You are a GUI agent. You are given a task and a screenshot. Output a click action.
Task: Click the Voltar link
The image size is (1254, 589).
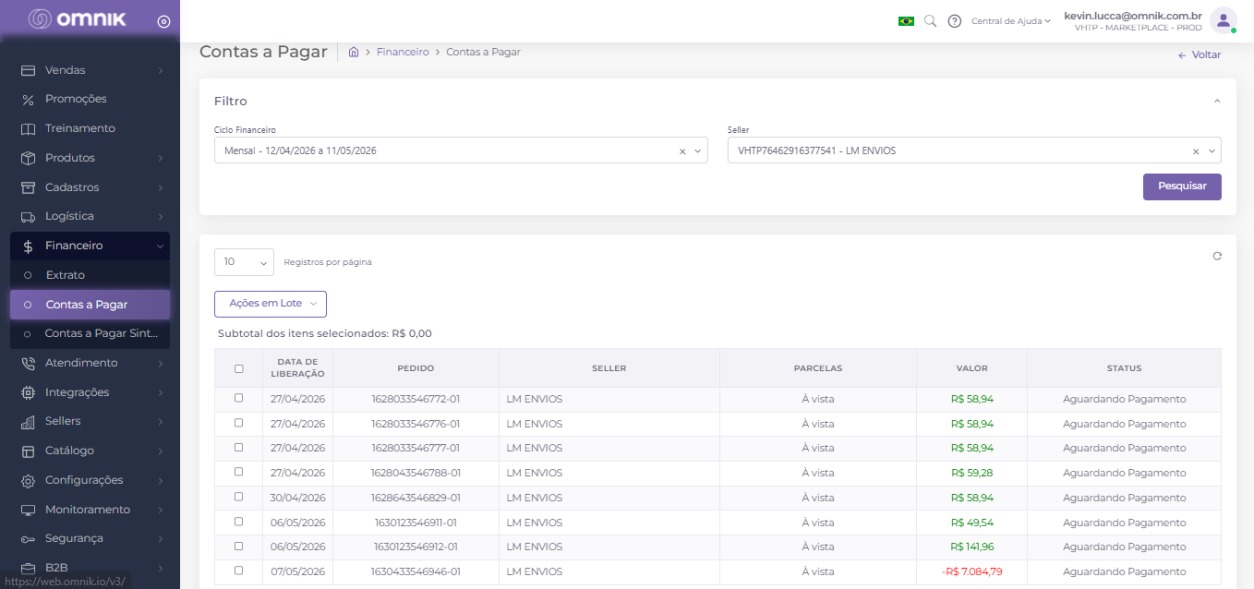tap(1199, 55)
